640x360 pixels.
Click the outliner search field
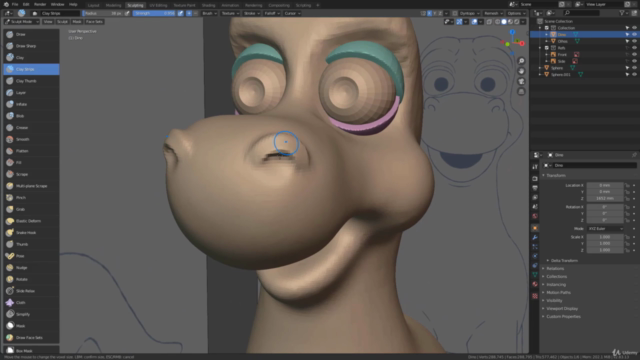click(582, 13)
